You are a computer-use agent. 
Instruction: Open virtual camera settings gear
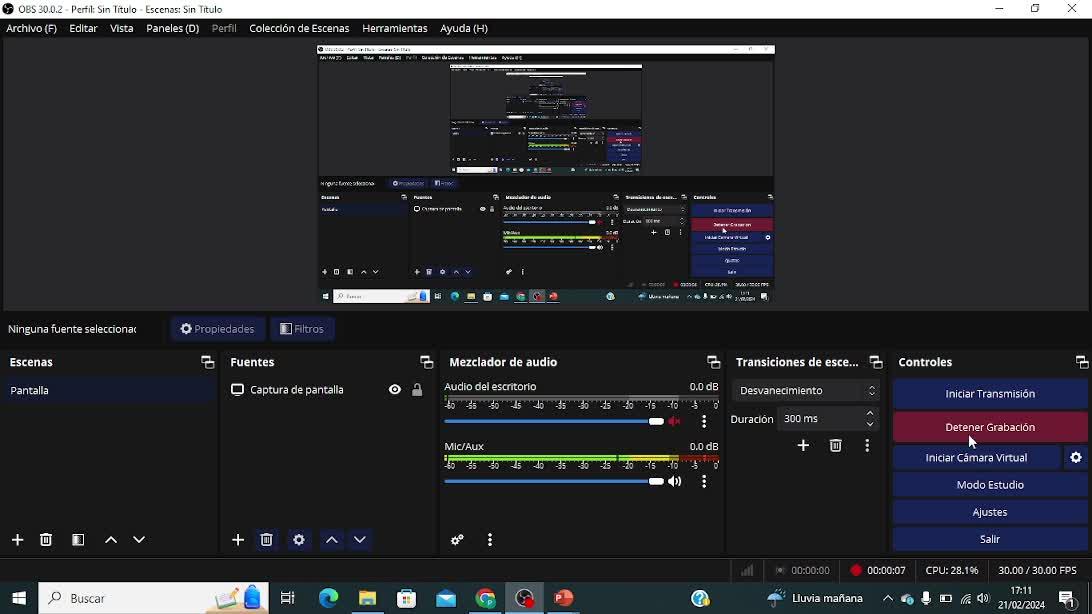1076,457
